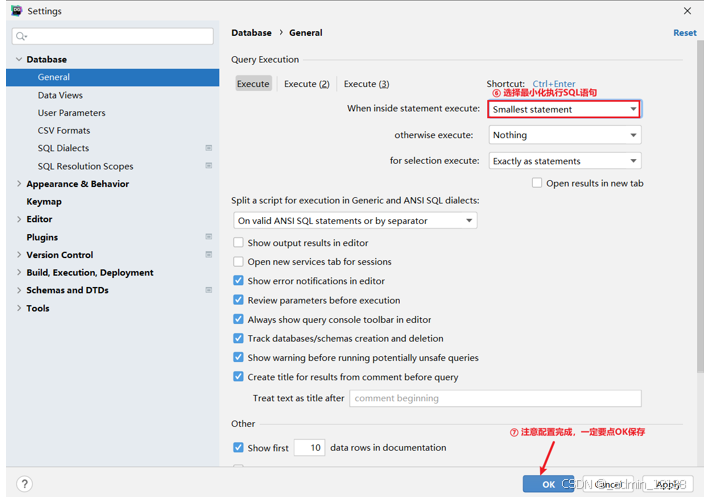Collapse the Database tree node
This screenshot has width=709, height=497.
pyautogui.click(x=19, y=59)
